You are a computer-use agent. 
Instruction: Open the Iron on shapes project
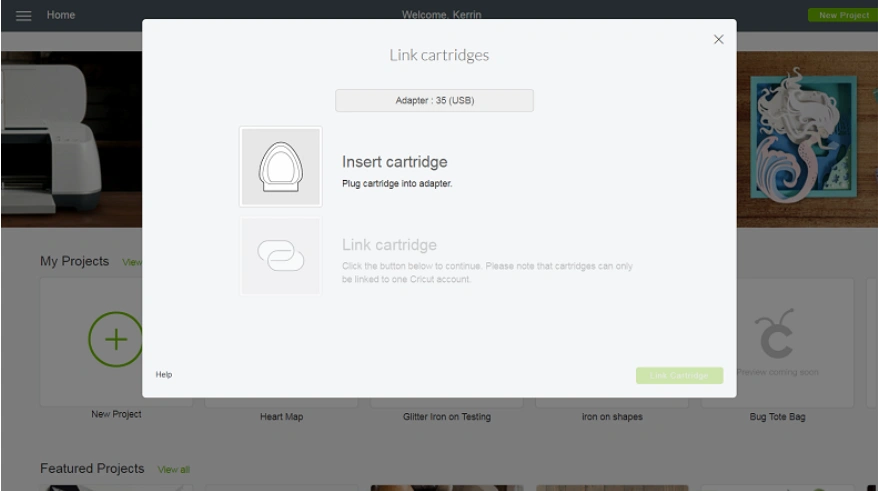(x=612, y=417)
